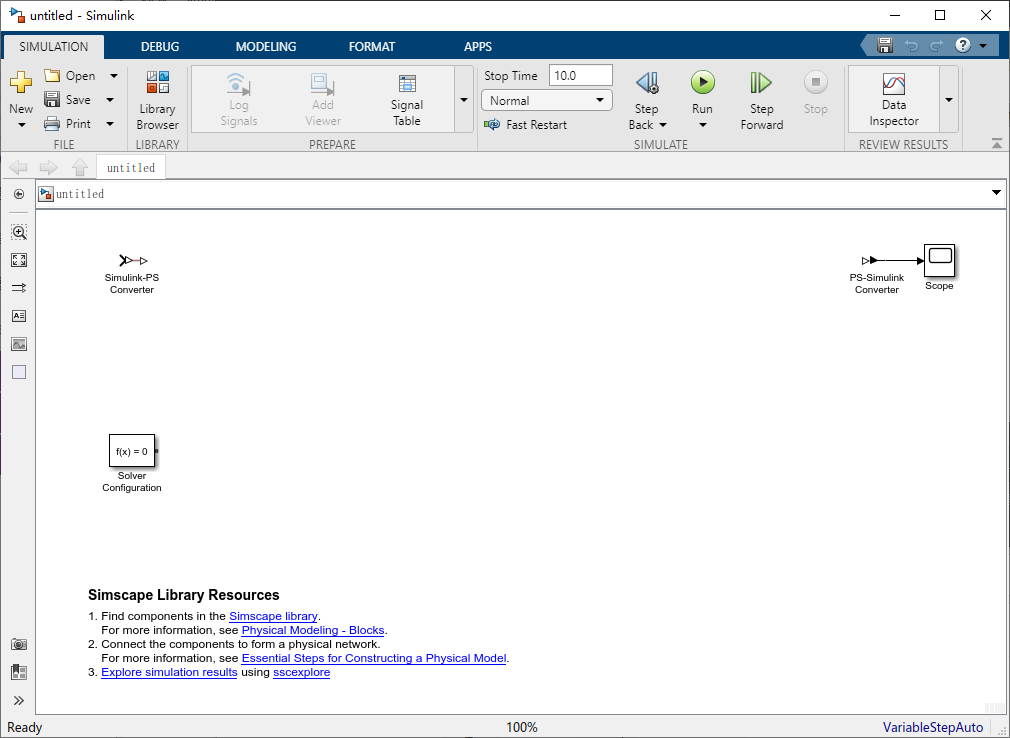This screenshot has width=1010, height=738.
Task: Click Fit to View icon in palette
Action: pos(19,260)
